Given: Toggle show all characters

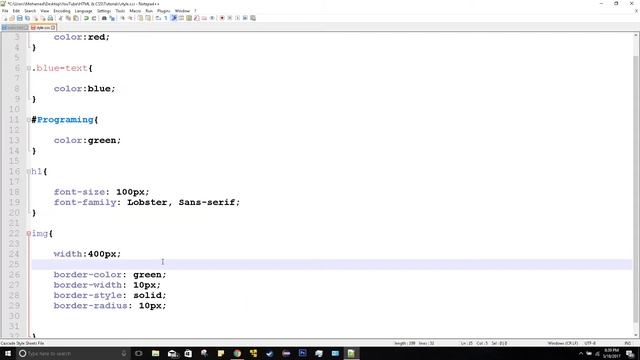Looking at the screenshot, I should point(166,18).
